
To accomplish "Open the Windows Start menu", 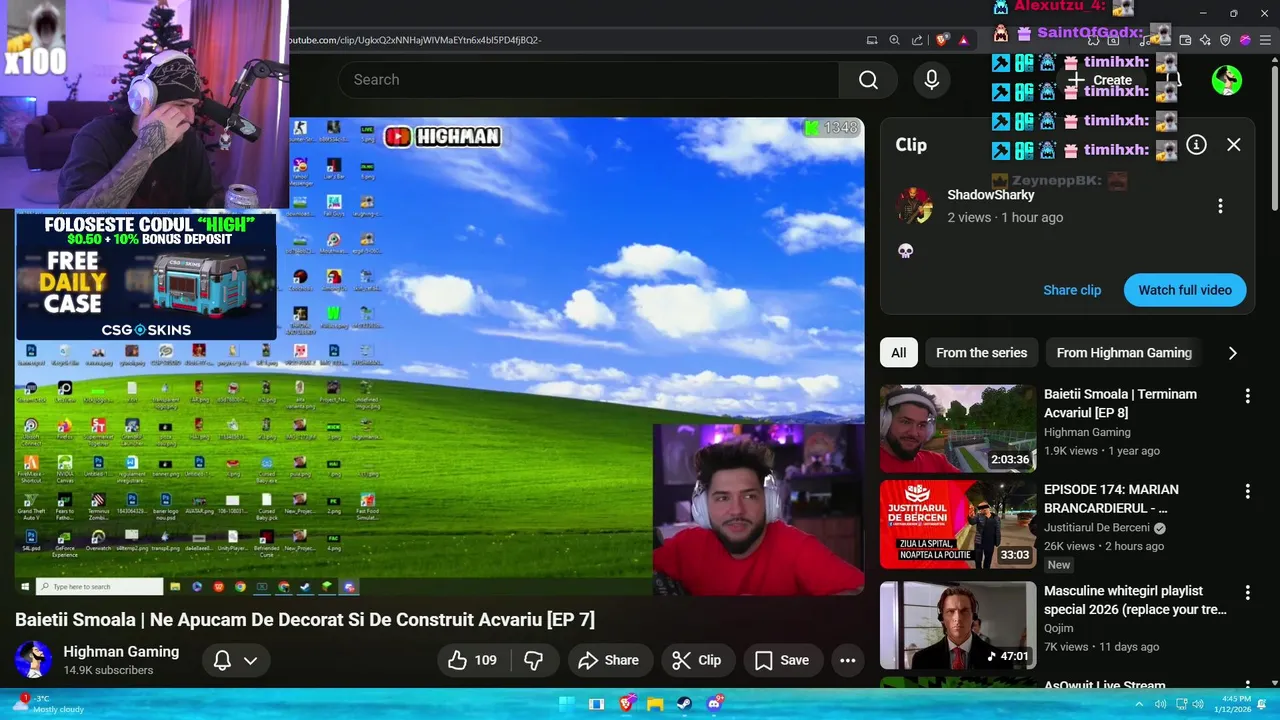I will point(566,704).
